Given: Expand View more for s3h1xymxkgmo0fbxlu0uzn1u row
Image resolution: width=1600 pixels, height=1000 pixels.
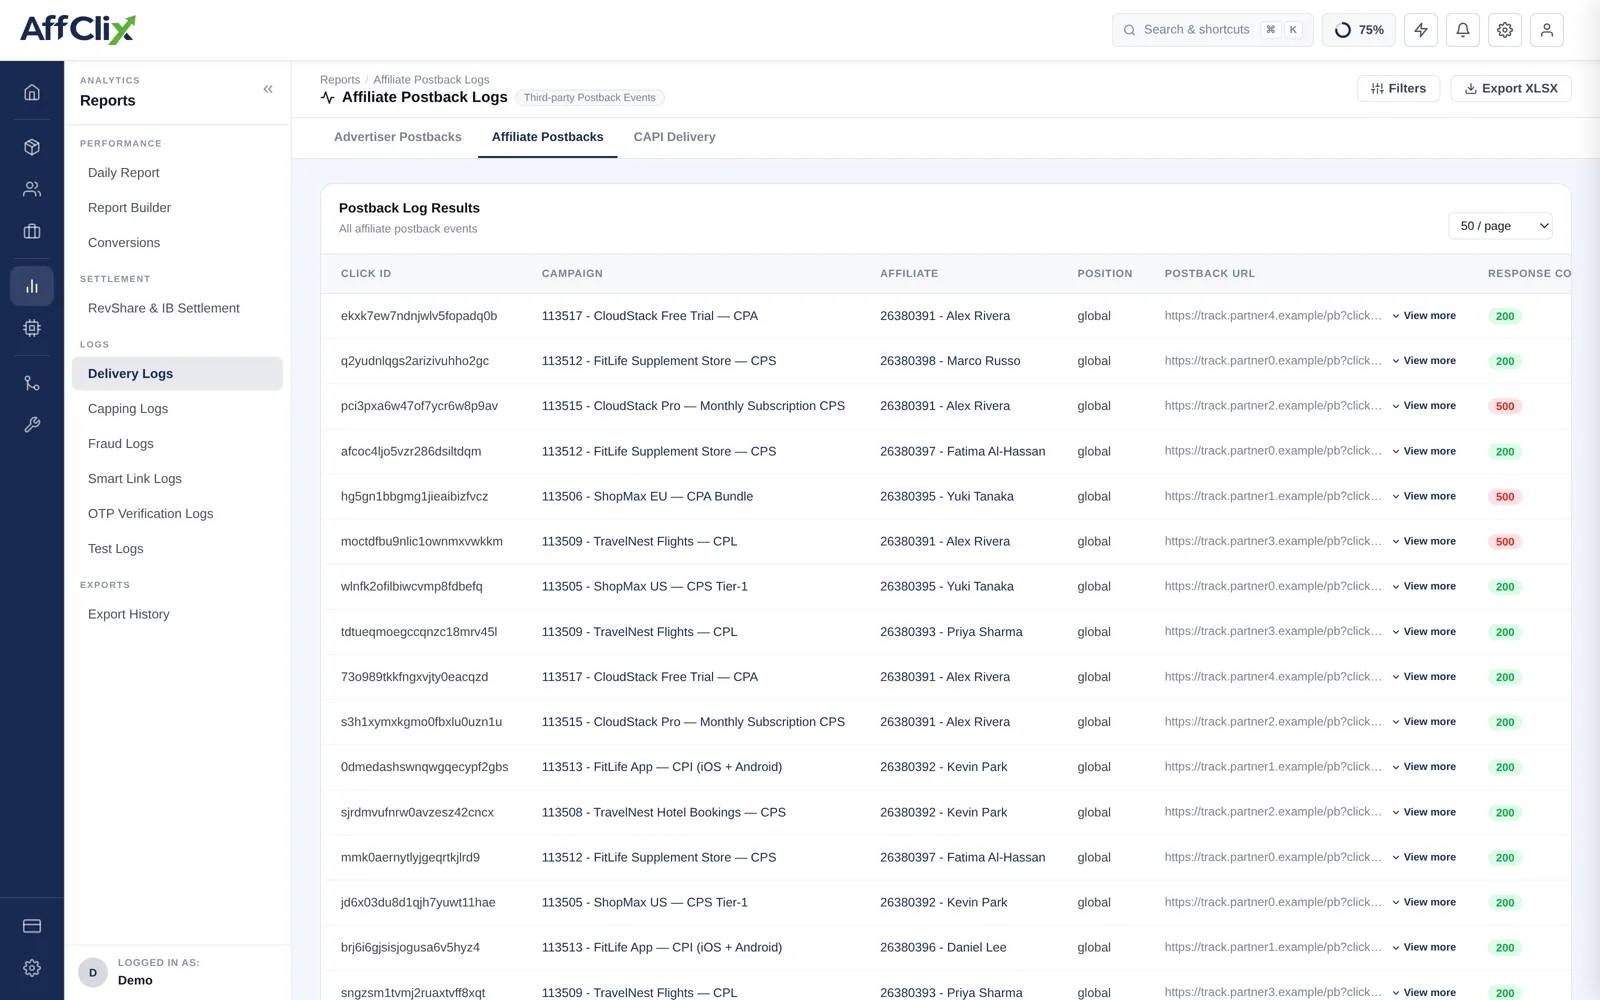Looking at the screenshot, I should point(1424,722).
